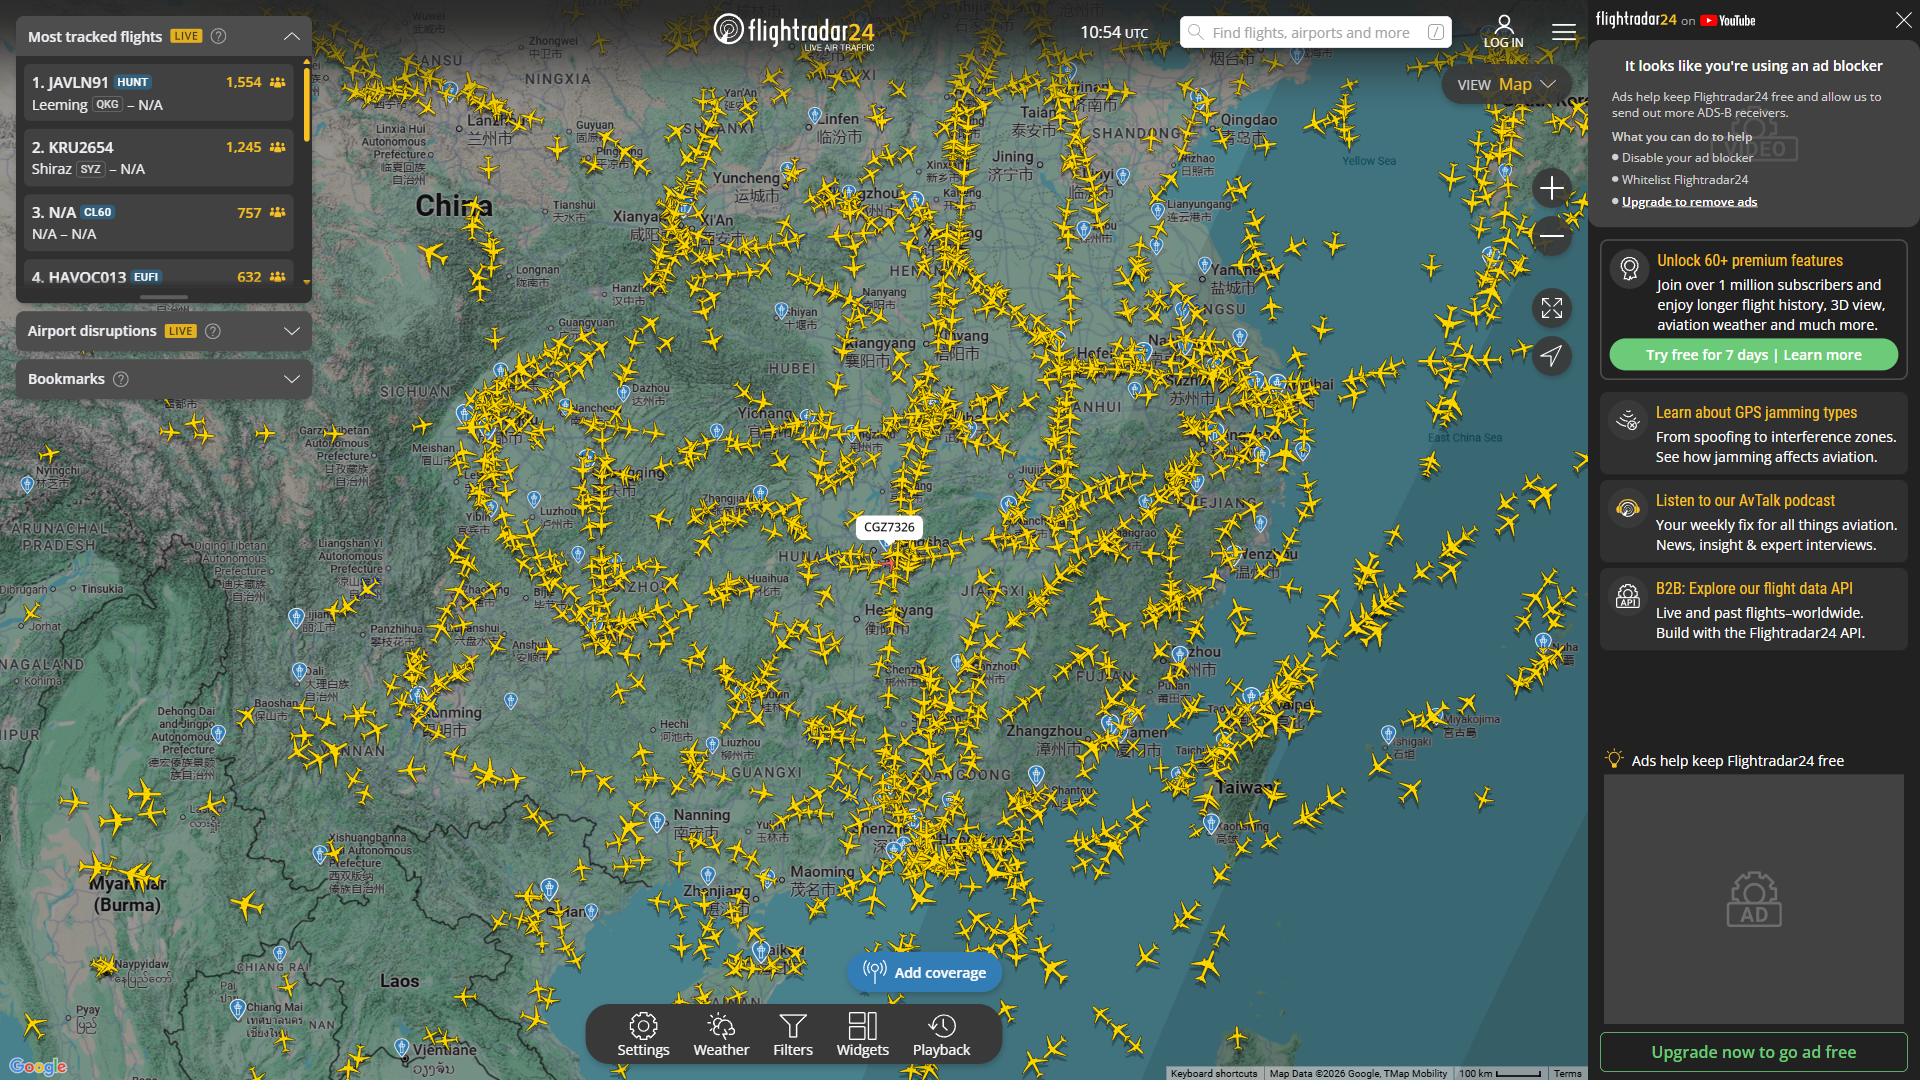This screenshot has height=1080, width=1920.
Task: Click the help icon beside Most tracked flights
Action: click(x=218, y=36)
